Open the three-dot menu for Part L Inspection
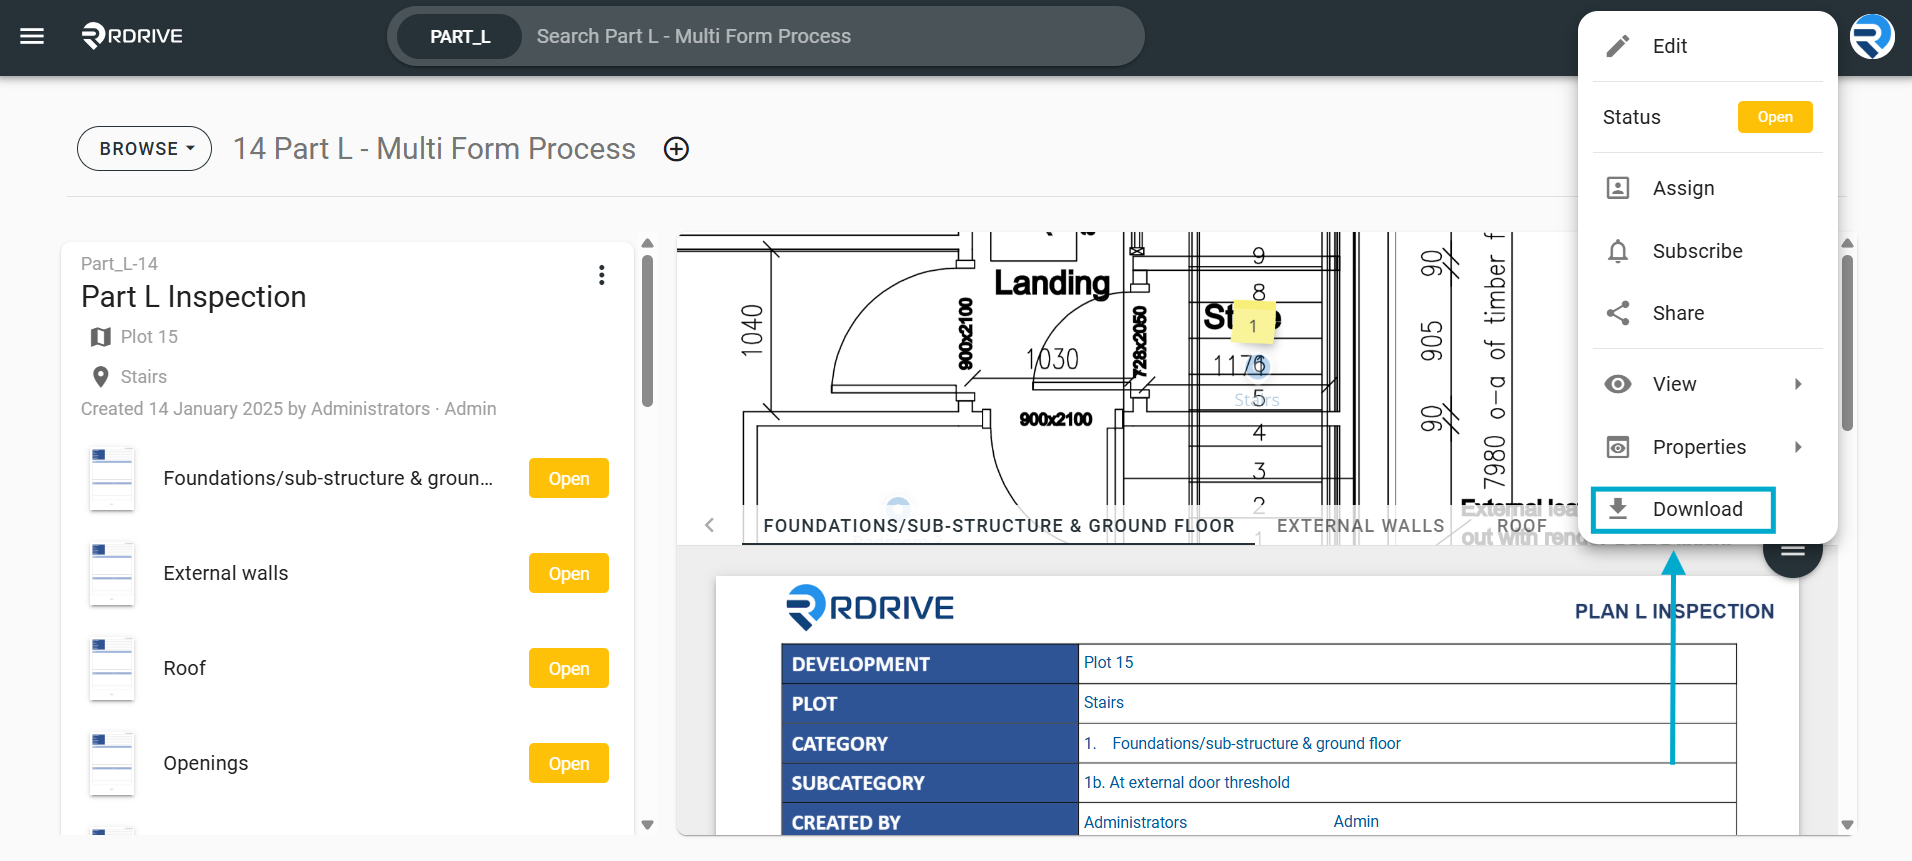The height and width of the screenshot is (861, 1912). (601, 275)
